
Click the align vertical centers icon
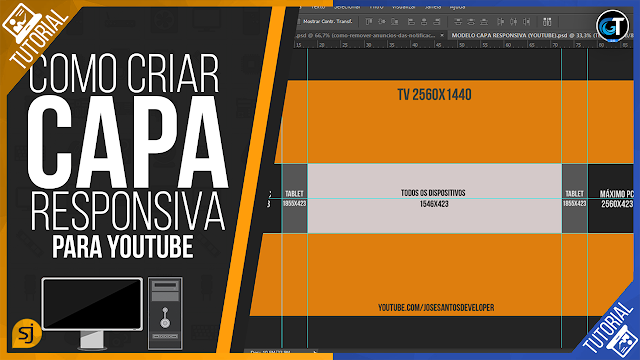tap(382, 22)
